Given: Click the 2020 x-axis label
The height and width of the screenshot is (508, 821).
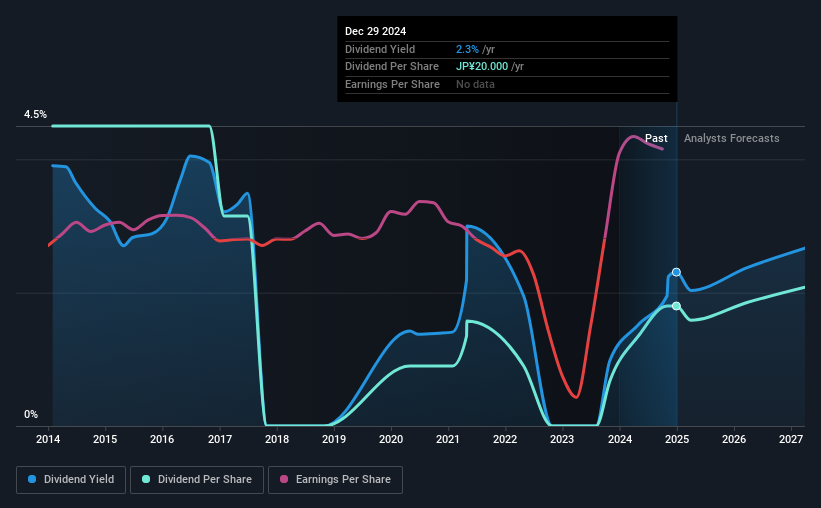Looking at the screenshot, I should [x=391, y=439].
